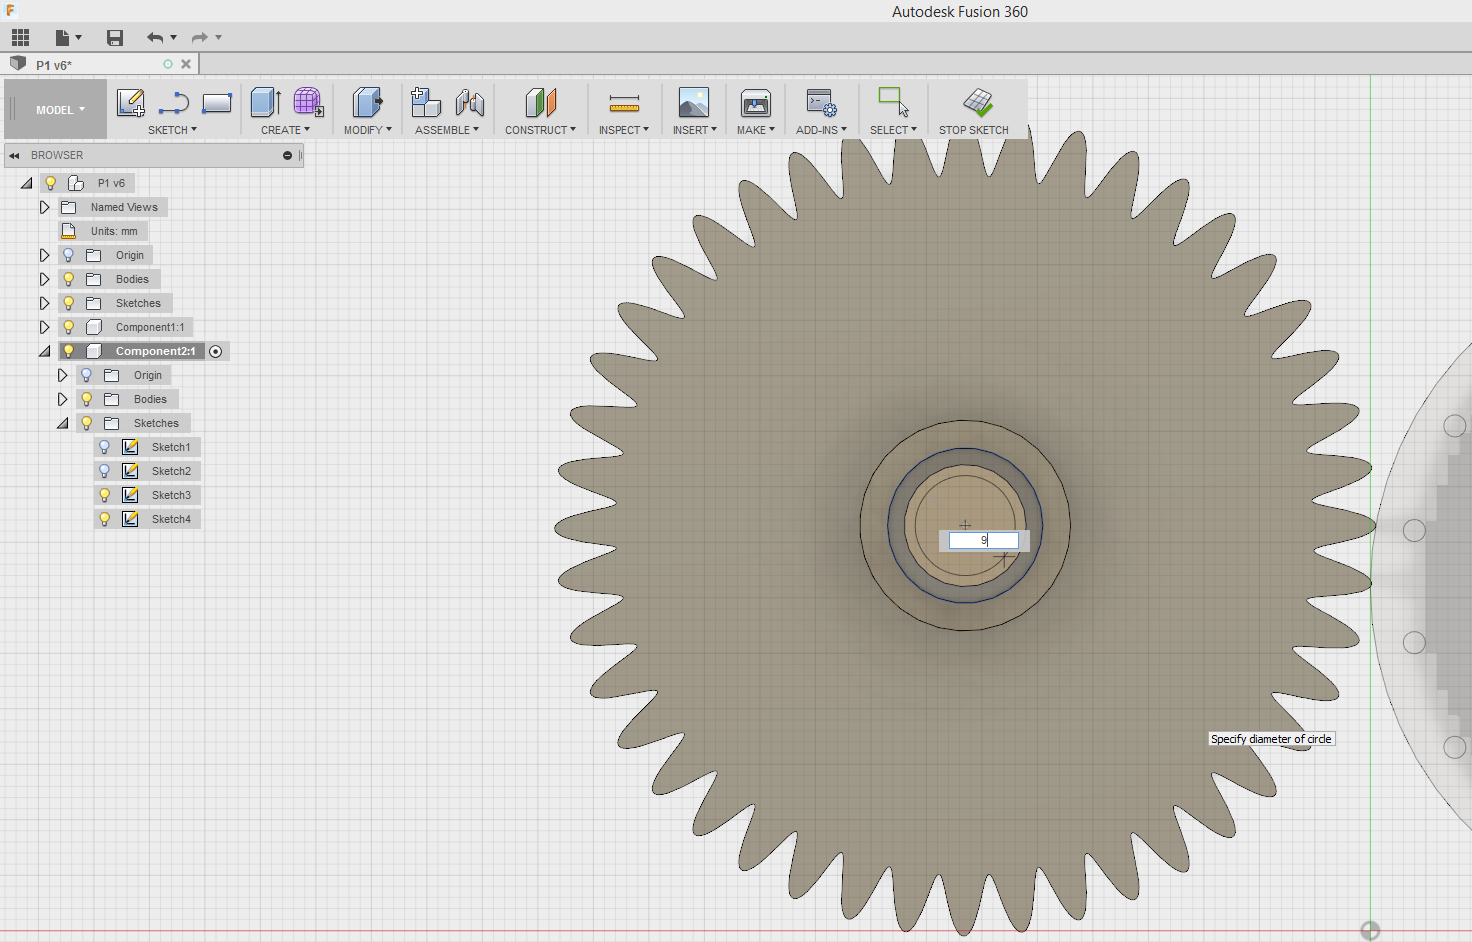
Task: Select the Offset Plane construct icon
Action: pyautogui.click(x=540, y=102)
